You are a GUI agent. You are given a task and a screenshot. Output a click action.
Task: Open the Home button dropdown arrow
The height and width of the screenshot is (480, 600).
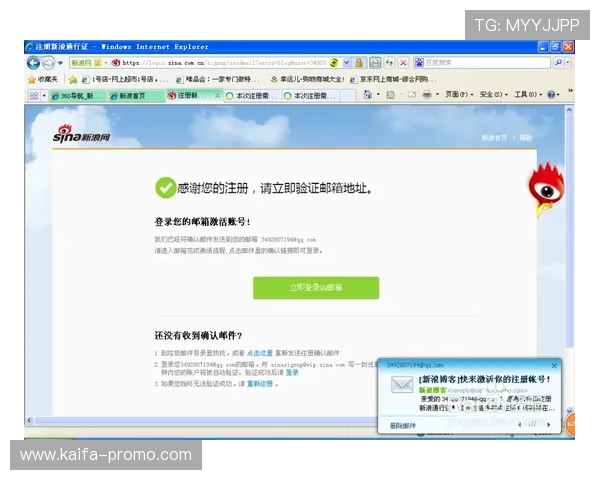pyautogui.click(x=378, y=95)
